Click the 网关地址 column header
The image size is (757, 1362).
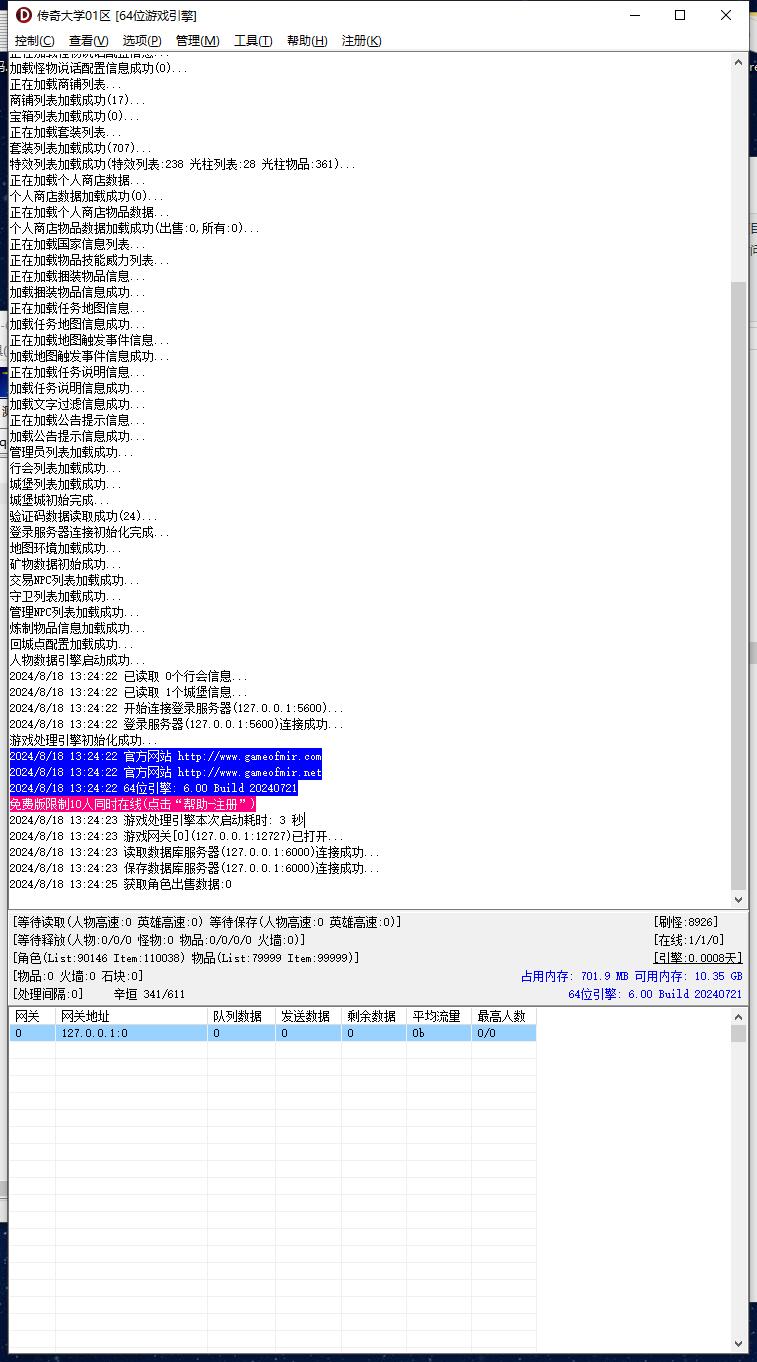131,1016
